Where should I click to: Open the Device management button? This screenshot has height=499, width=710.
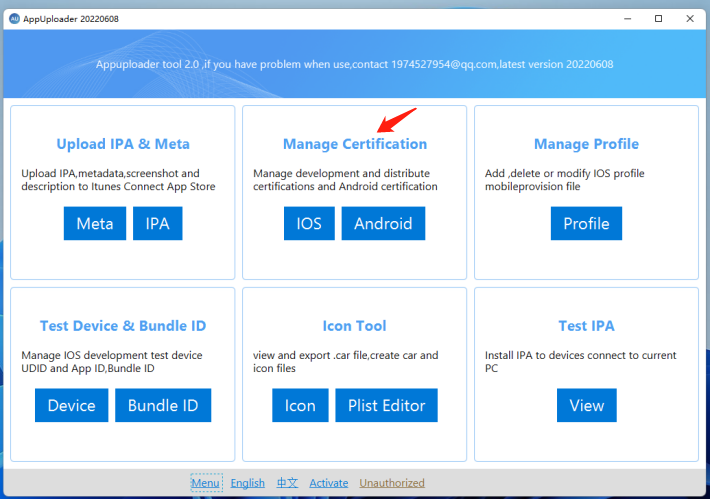click(x=72, y=405)
